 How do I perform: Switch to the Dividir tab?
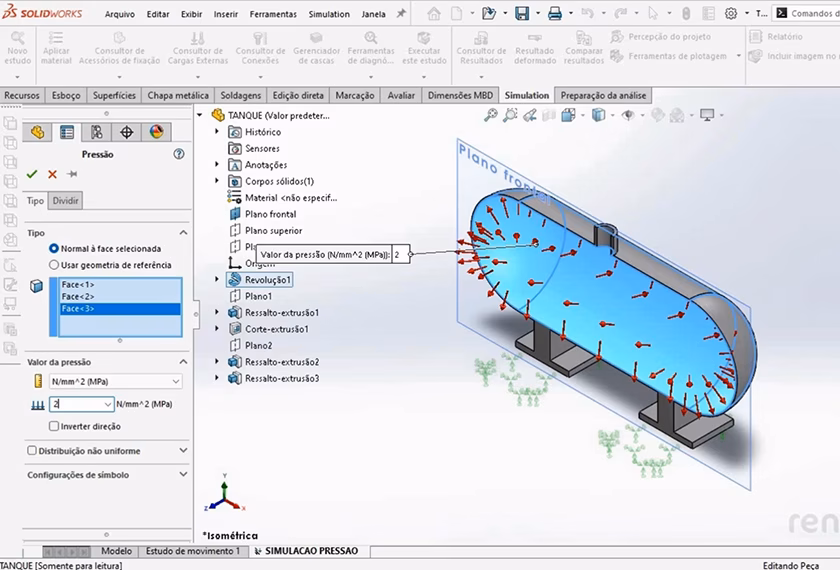[x=66, y=201]
